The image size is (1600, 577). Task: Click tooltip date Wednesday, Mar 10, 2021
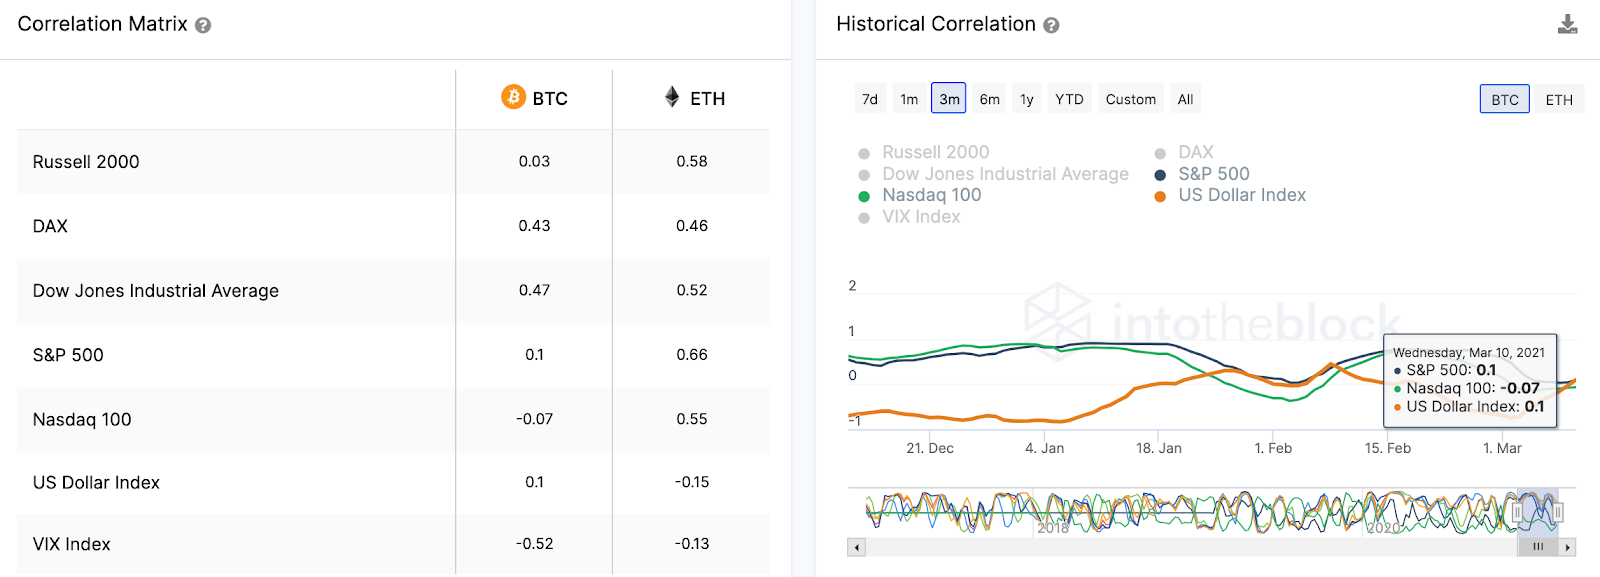[1469, 353]
